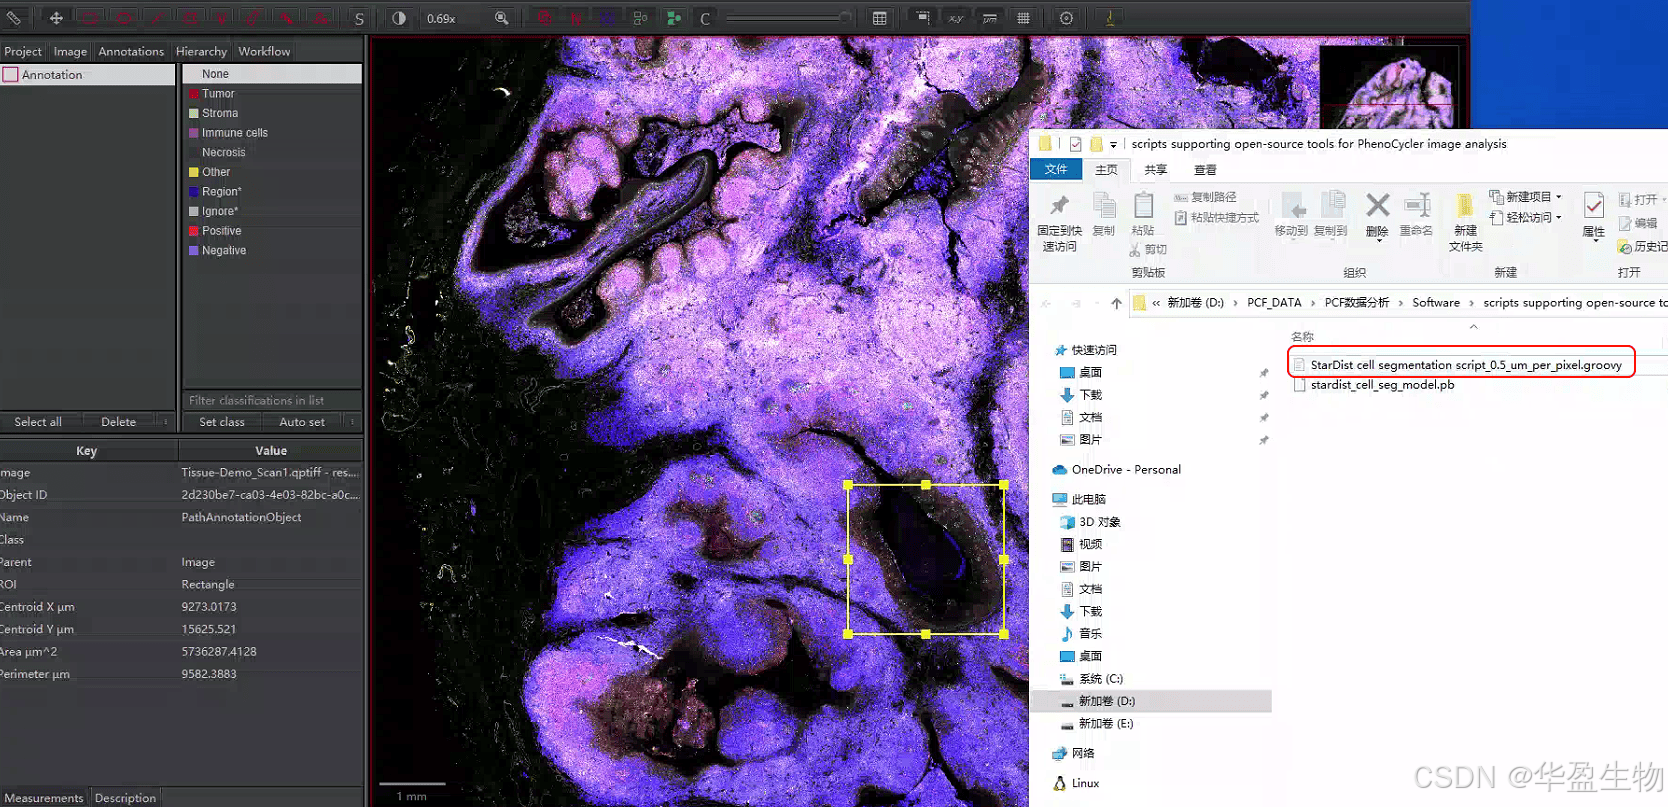The height and width of the screenshot is (807, 1668).
Task: Select the Line annotation tool
Action: 157,18
